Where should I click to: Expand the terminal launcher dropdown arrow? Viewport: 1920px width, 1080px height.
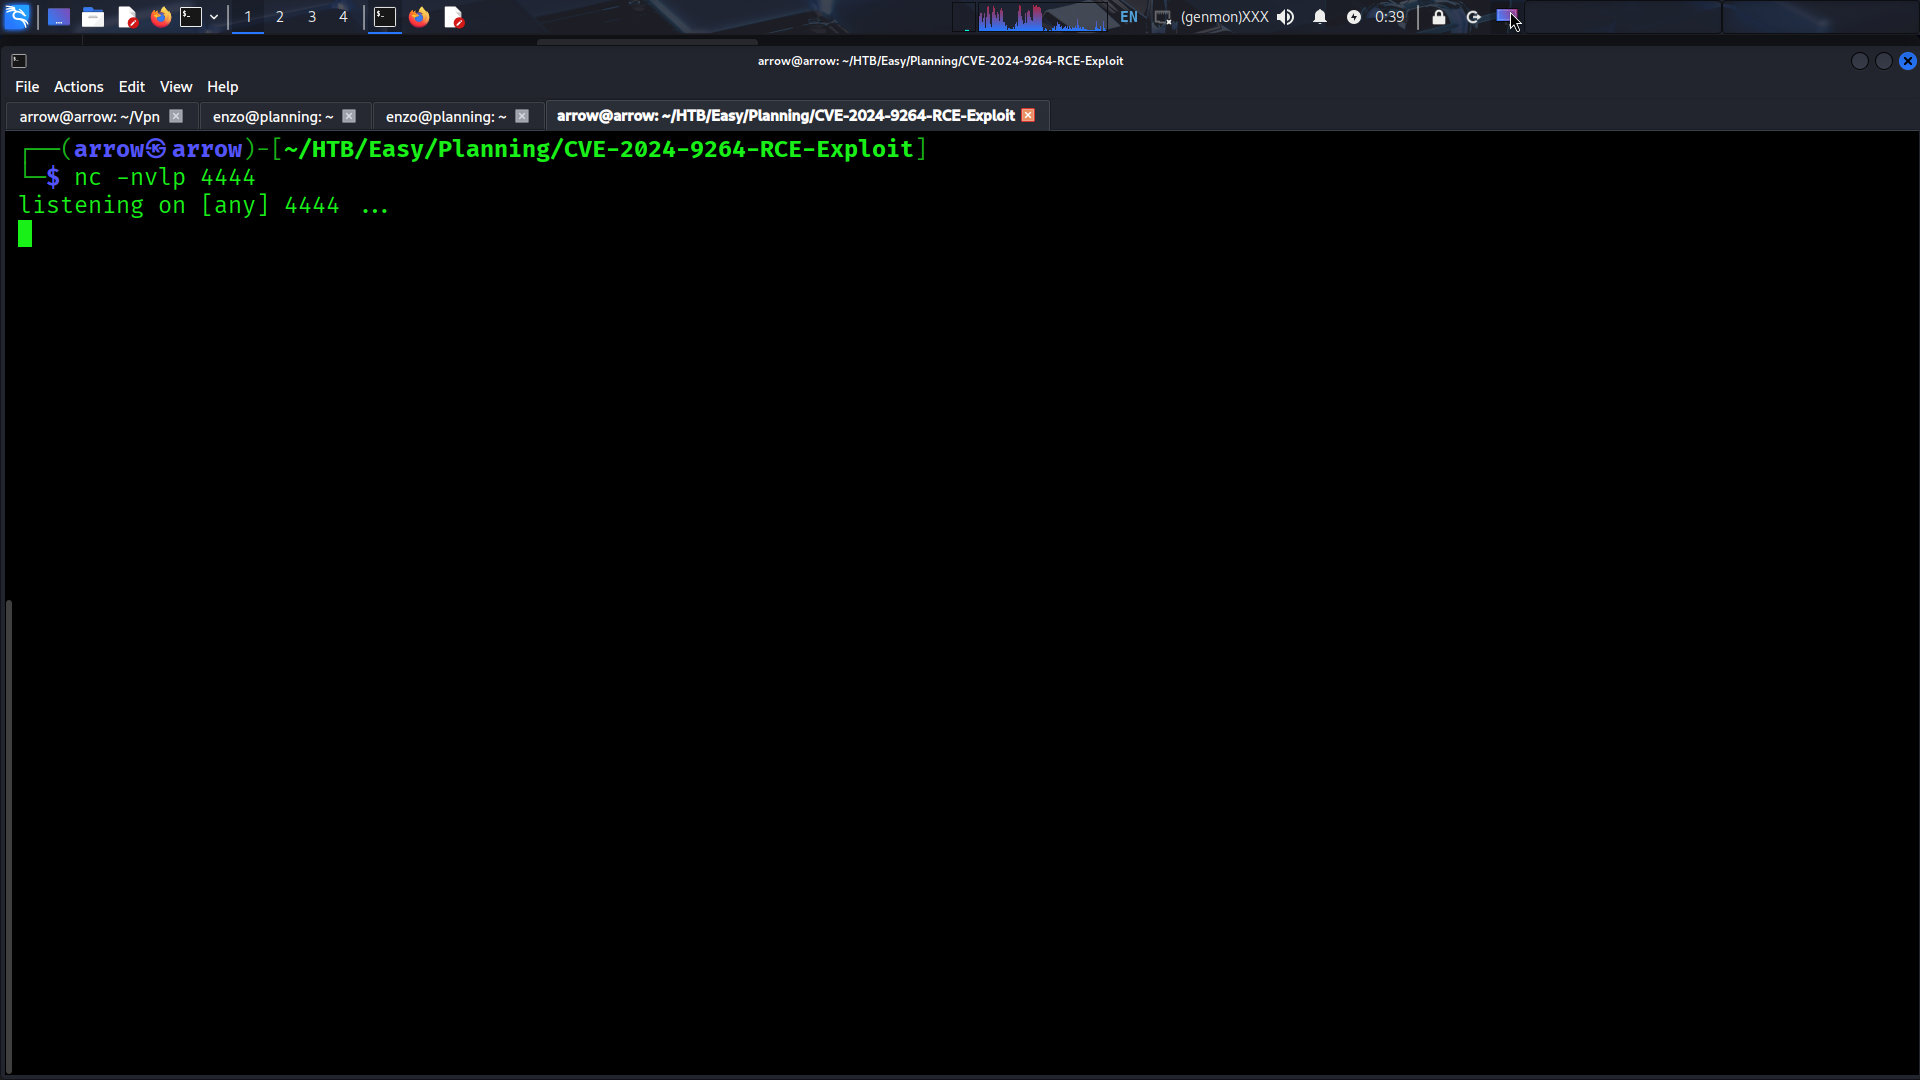pos(214,17)
